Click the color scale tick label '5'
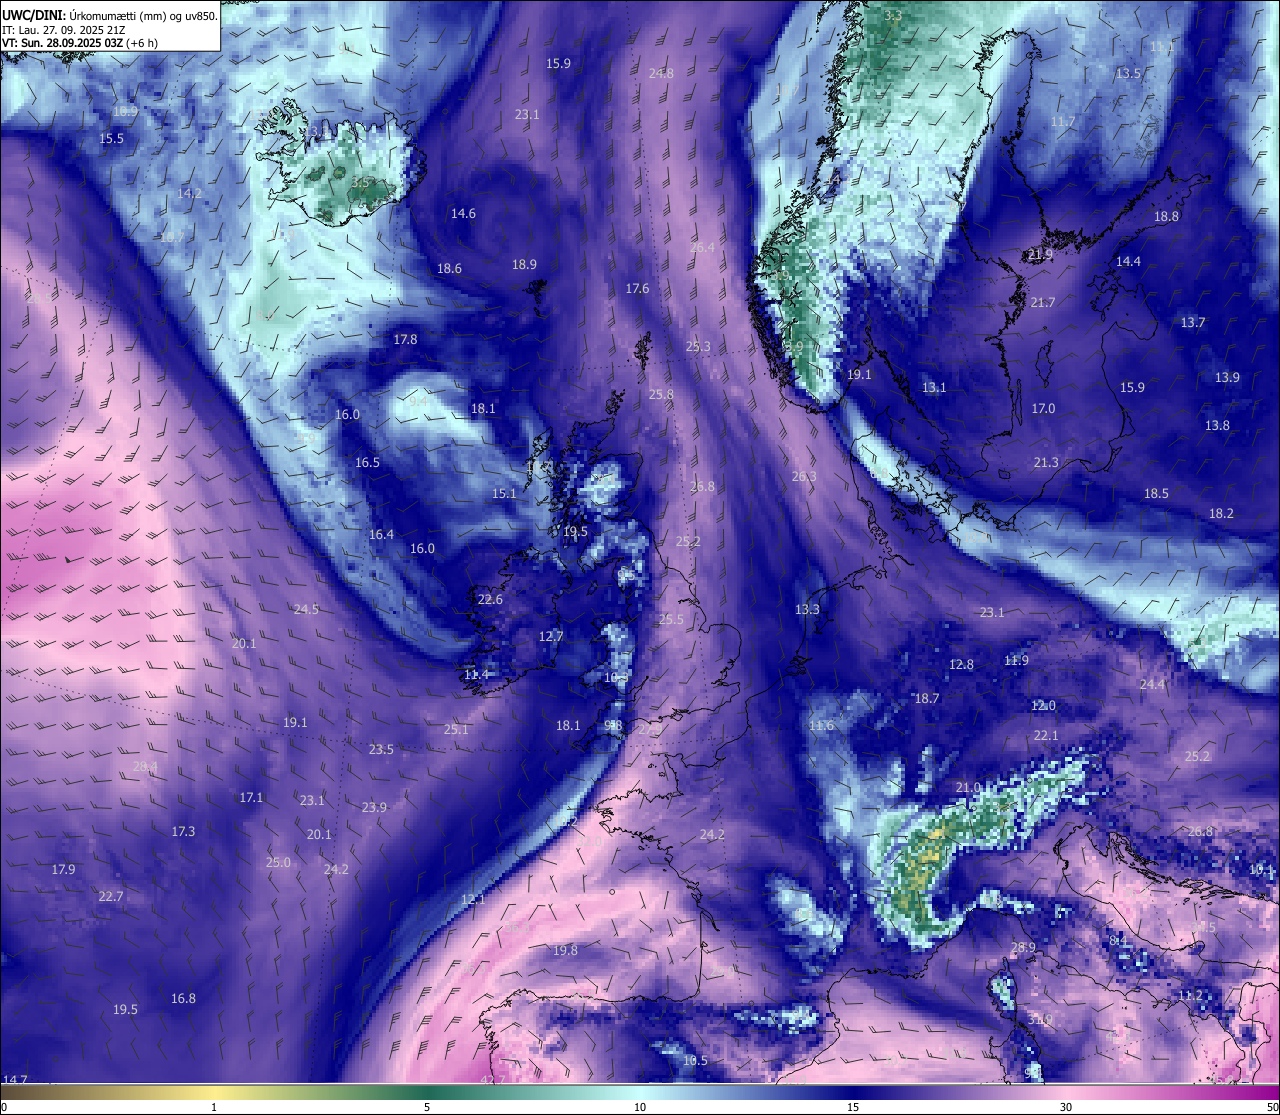 click(427, 1107)
